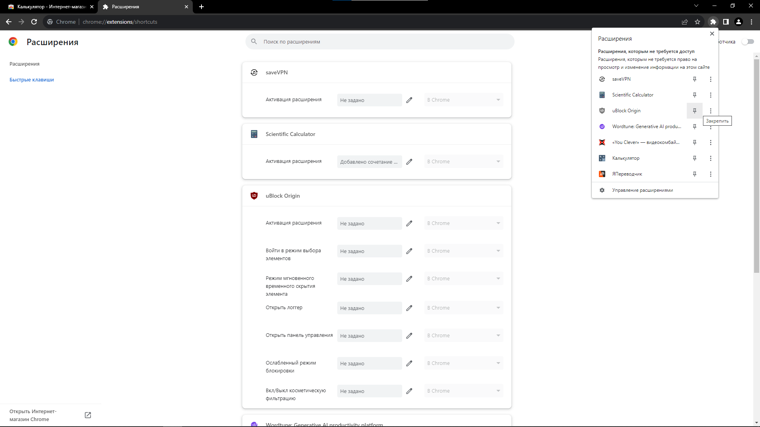This screenshot has height=427, width=760.
Task: Open Расширения section in sidebar
Action: pos(24,64)
